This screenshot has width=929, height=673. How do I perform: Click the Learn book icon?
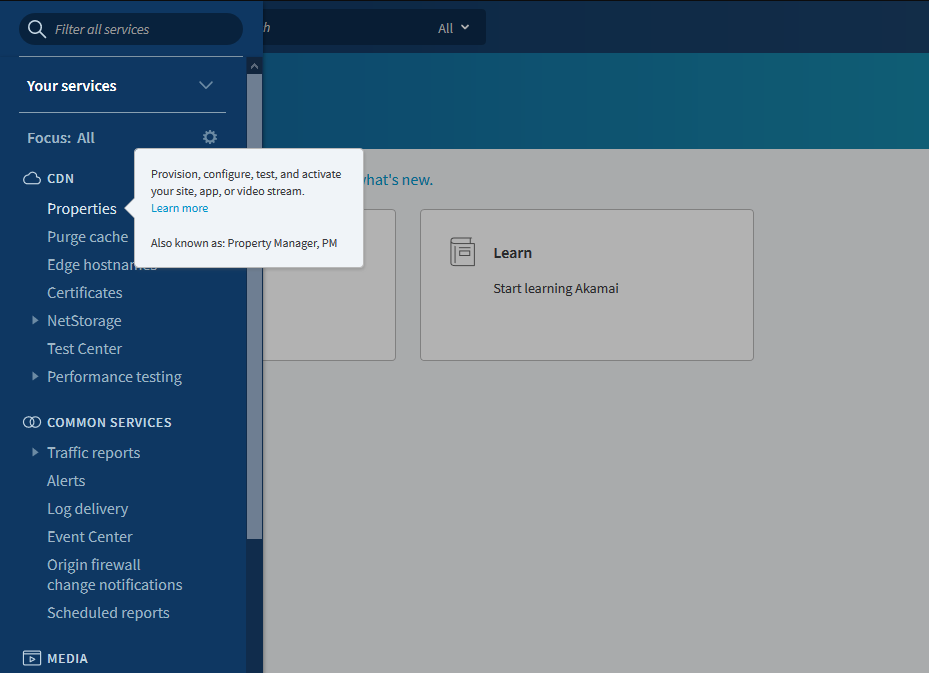[462, 252]
